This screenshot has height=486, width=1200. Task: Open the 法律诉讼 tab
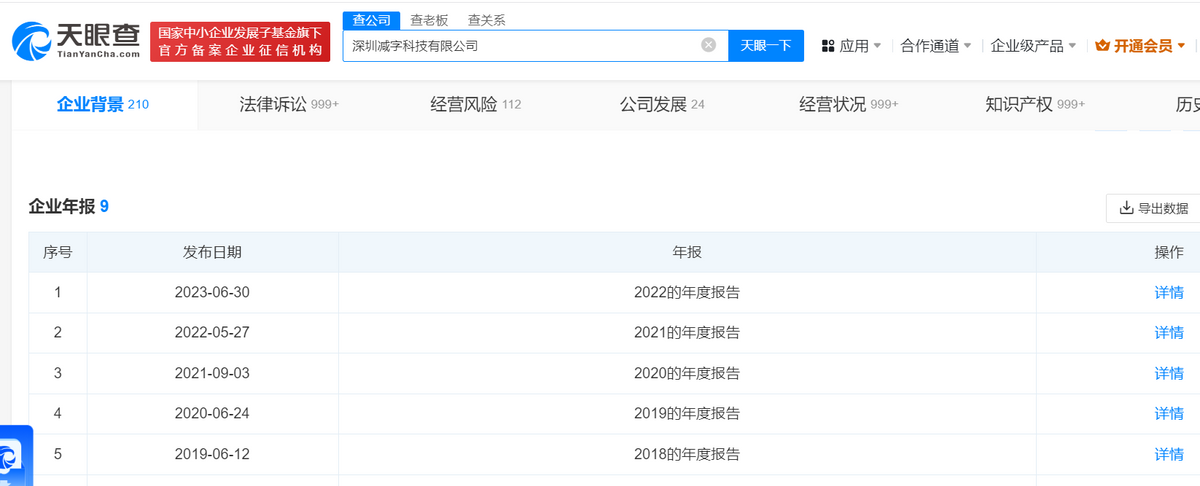point(290,104)
